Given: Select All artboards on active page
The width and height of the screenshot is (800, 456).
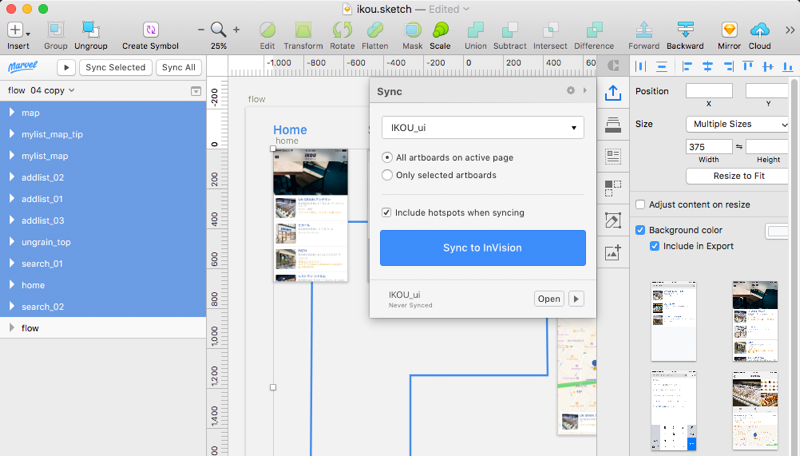Looking at the screenshot, I should click(x=387, y=158).
